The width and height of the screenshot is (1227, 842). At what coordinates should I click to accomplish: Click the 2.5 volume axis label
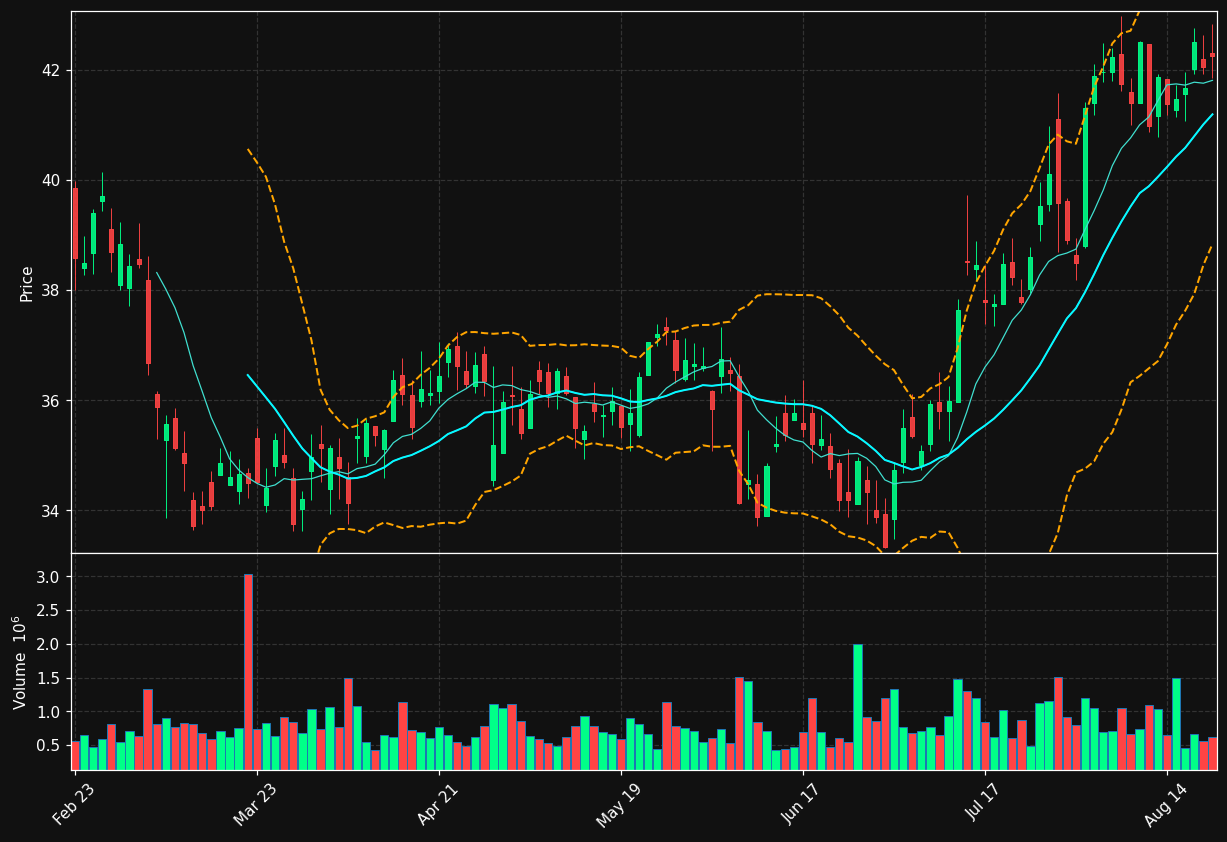(x=50, y=611)
